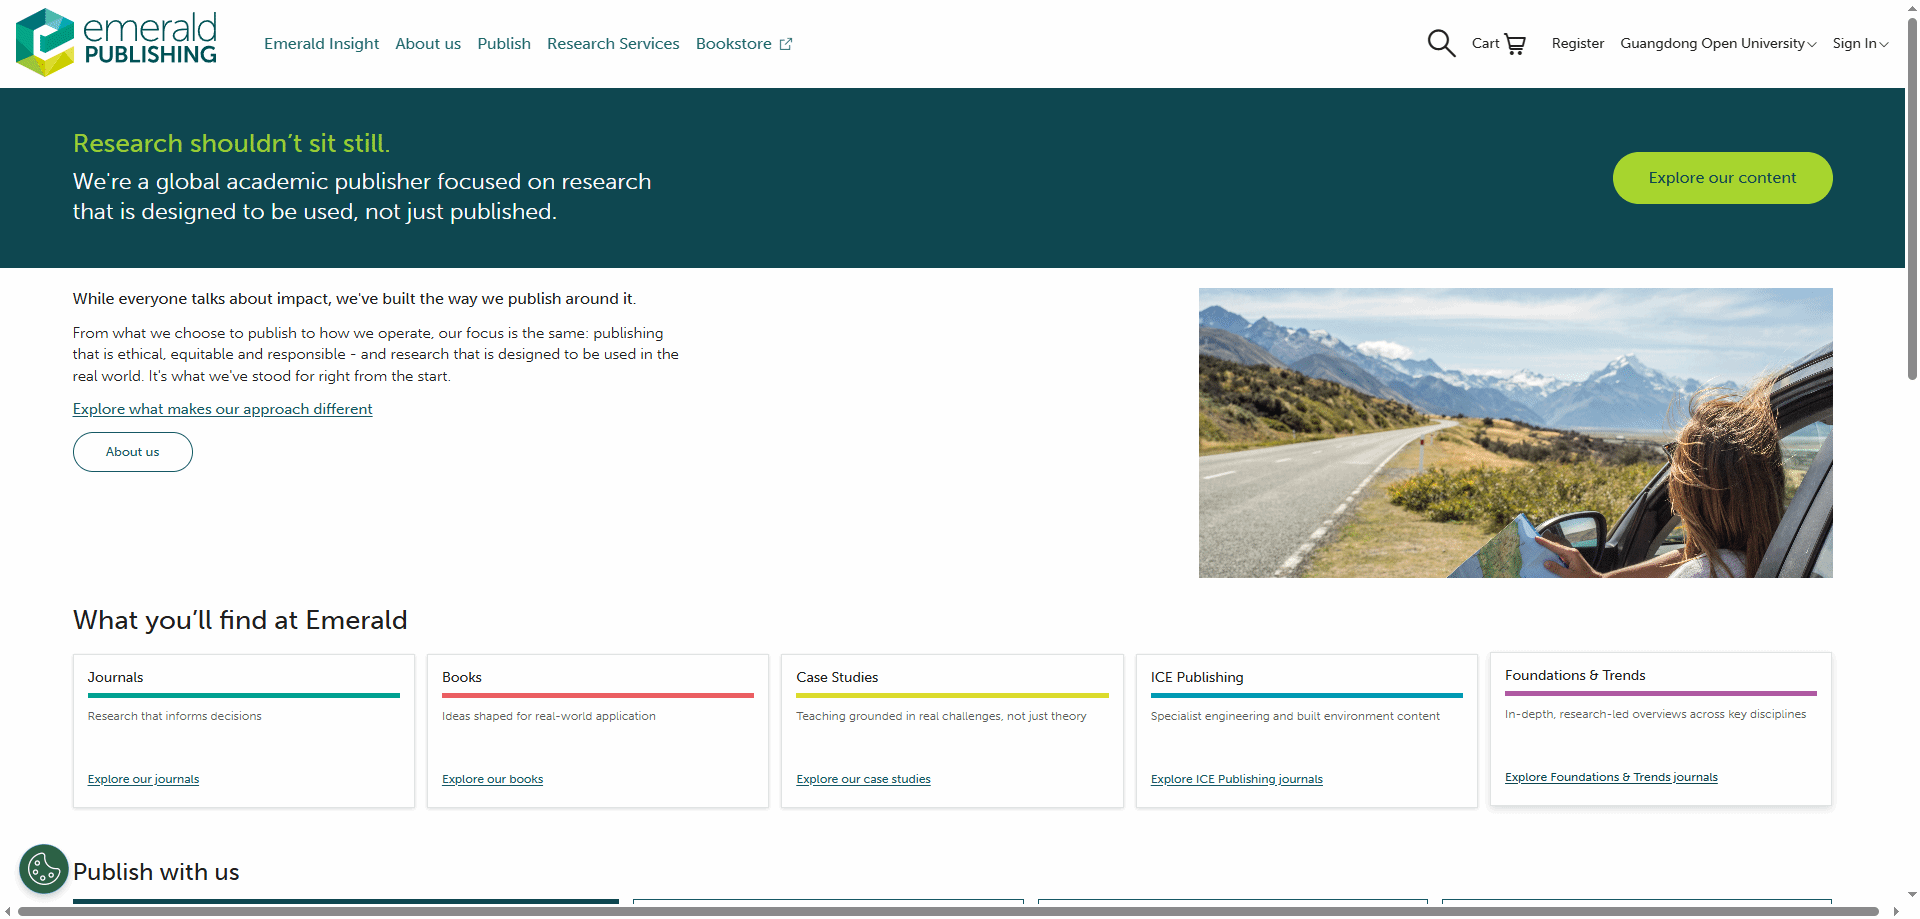
Task: Click 'What you'll find at Emerald' heading
Action: 240,620
